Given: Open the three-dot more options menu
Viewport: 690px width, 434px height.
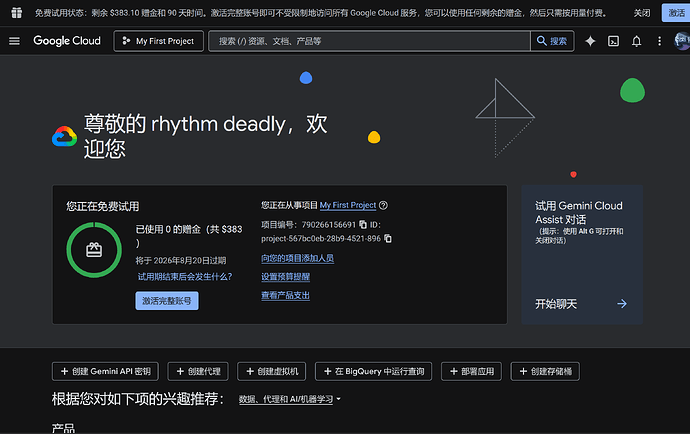Looking at the screenshot, I should pos(659,41).
